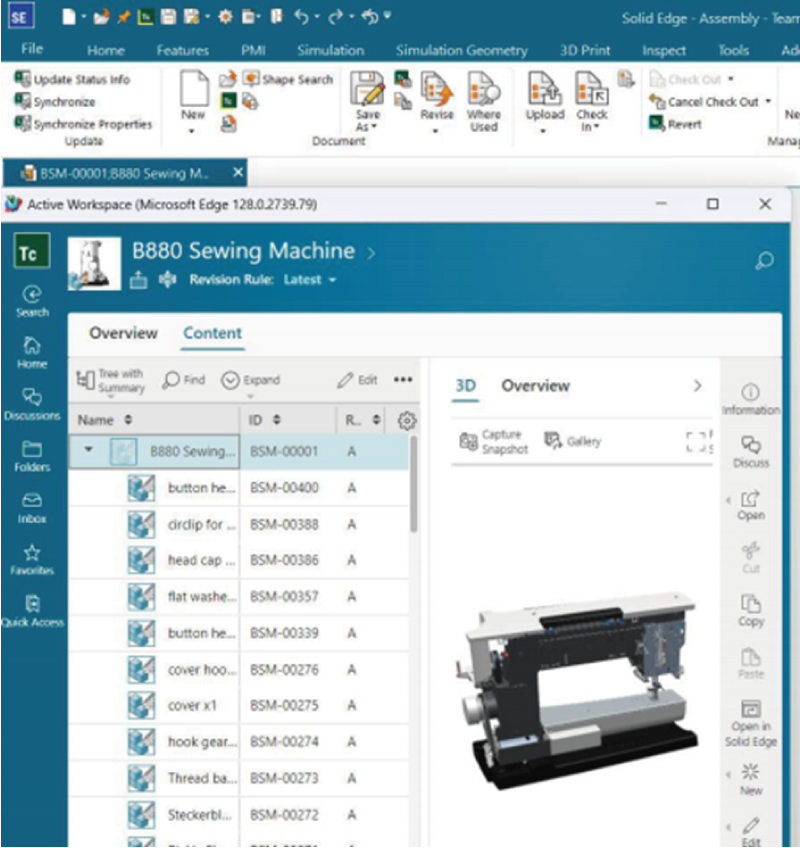Open the Revise dropdown arrow
The width and height of the screenshot is (800, 848).
coord(435,131)
